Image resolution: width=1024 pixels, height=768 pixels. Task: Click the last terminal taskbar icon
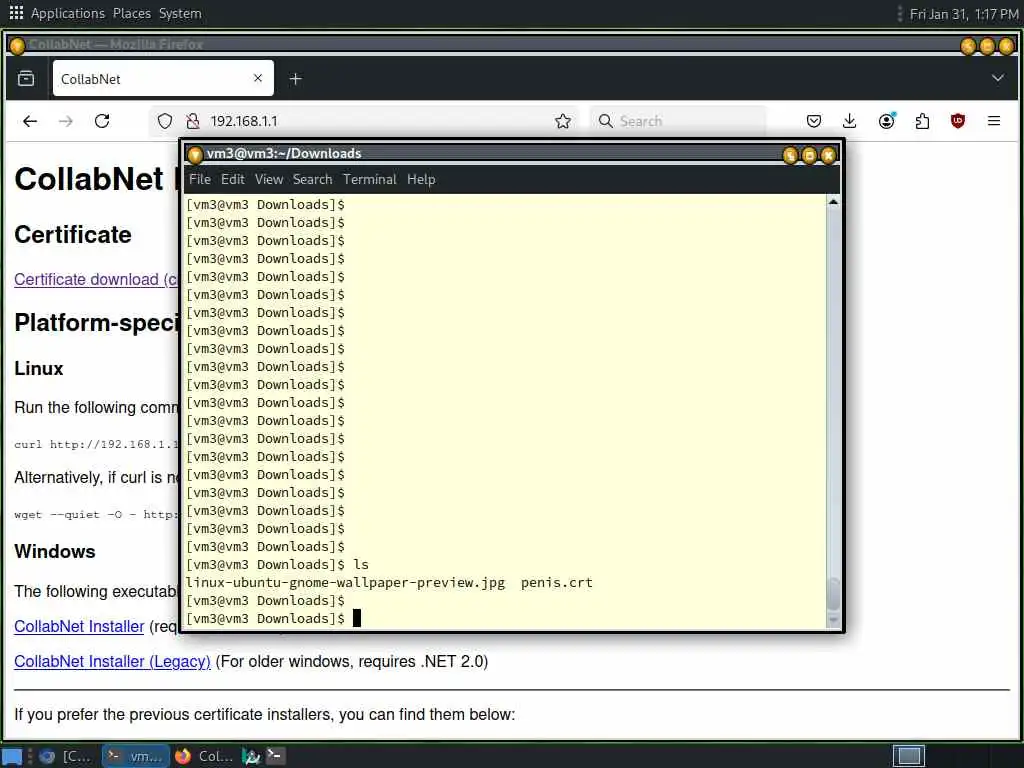click(276, 756)
